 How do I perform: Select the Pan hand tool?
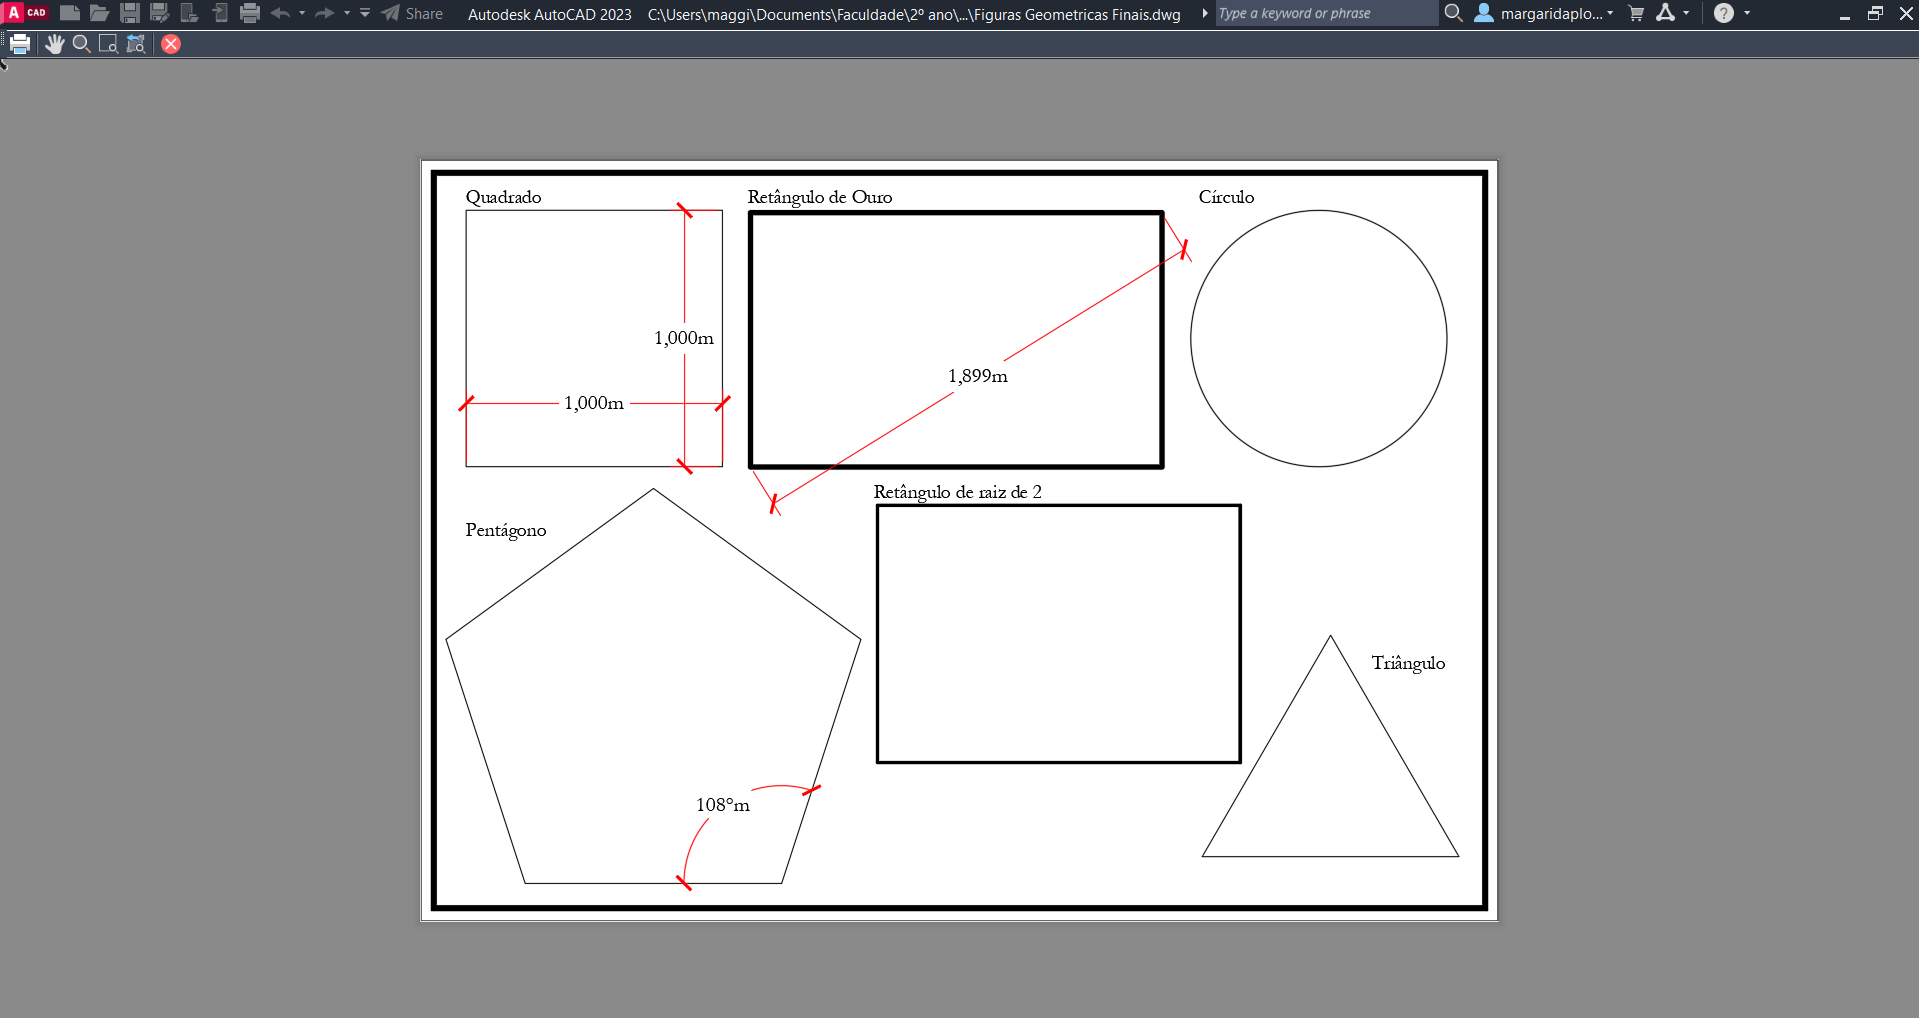(x=54, y=44)
